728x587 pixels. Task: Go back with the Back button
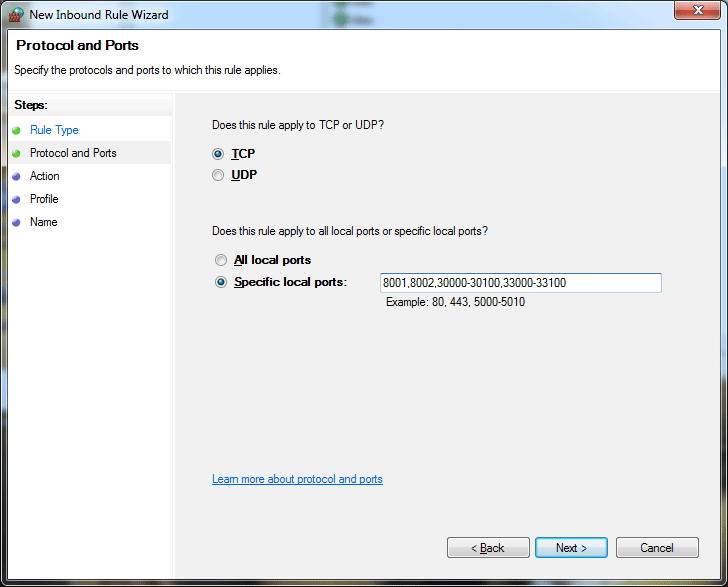point(488,548)
